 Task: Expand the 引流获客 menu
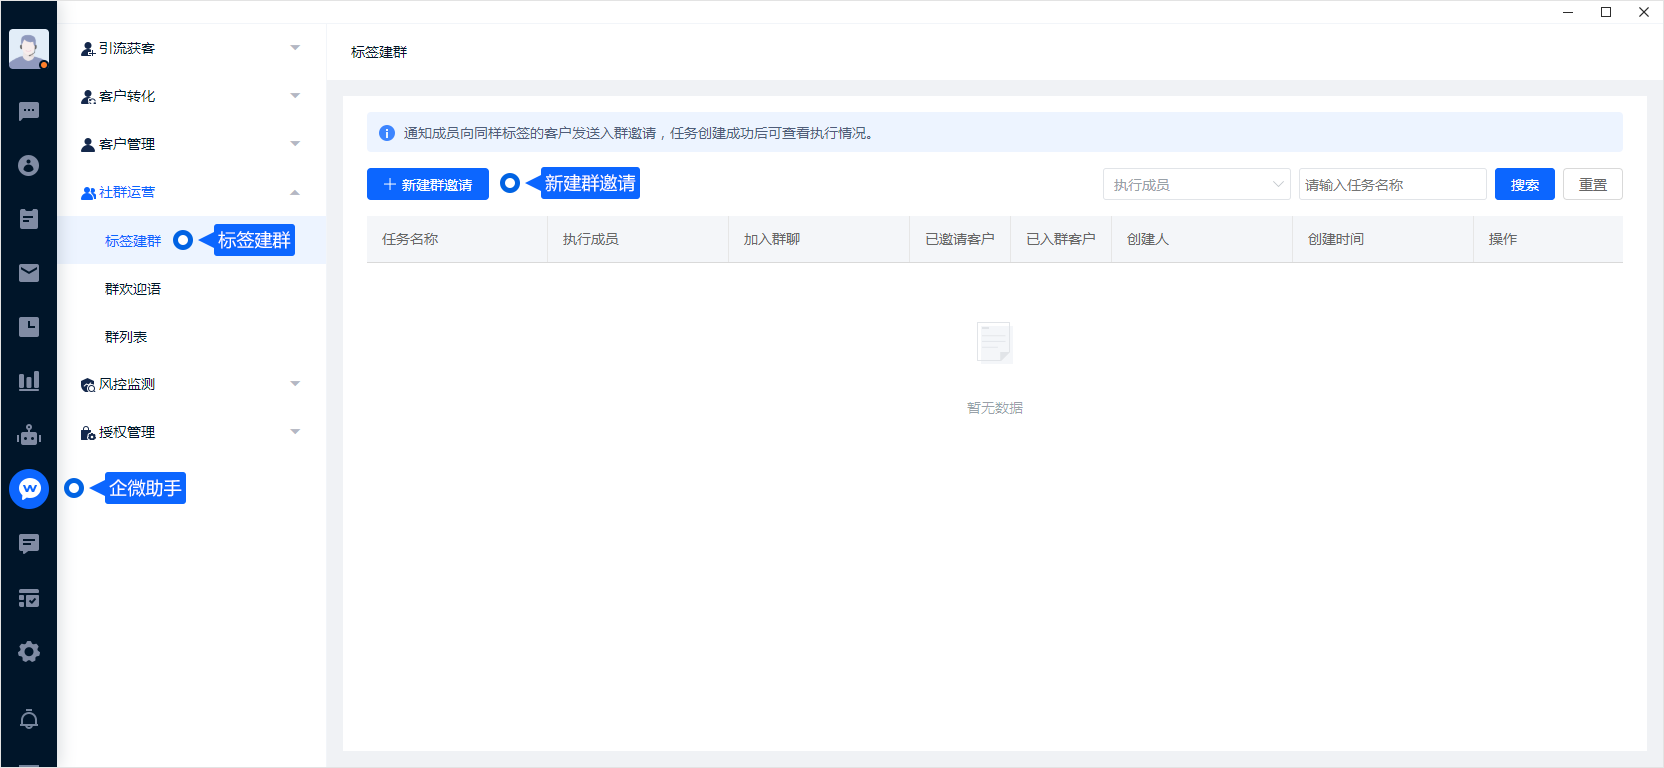pyautogui.click(x=191, y=48)
